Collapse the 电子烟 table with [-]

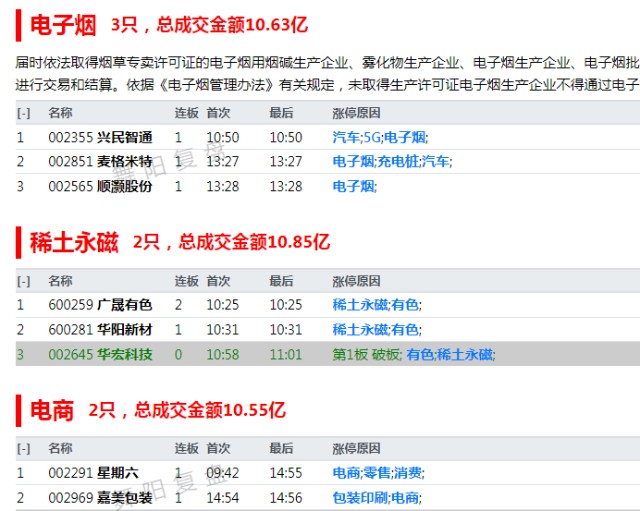(23, 113)
